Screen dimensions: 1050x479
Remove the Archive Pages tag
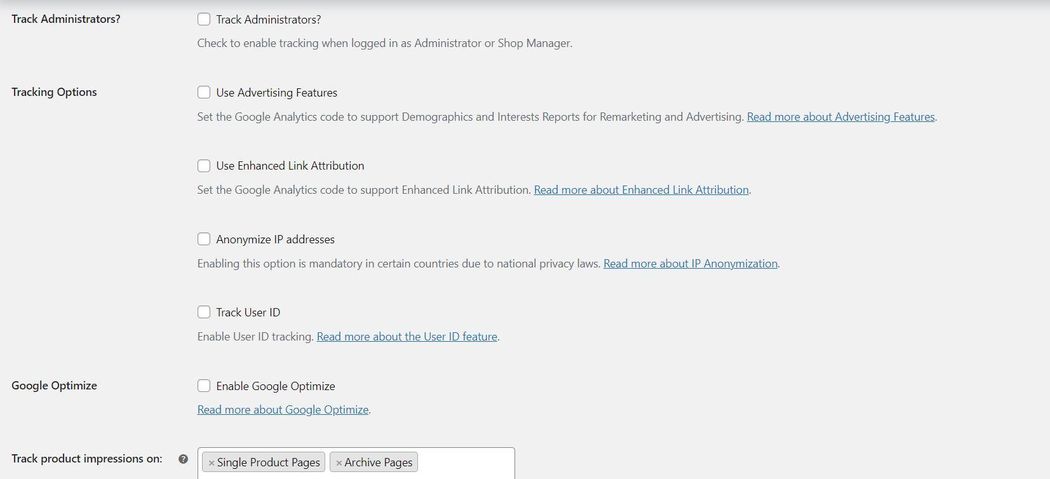(x=339, y=463)
